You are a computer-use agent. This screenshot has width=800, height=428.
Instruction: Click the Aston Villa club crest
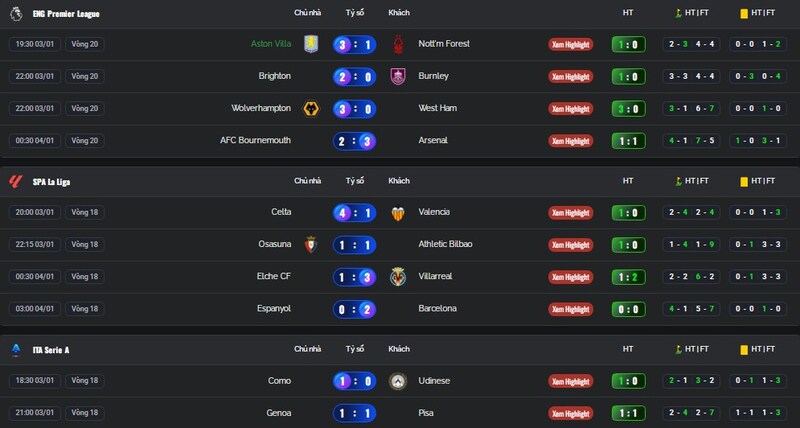click(311, 44)
